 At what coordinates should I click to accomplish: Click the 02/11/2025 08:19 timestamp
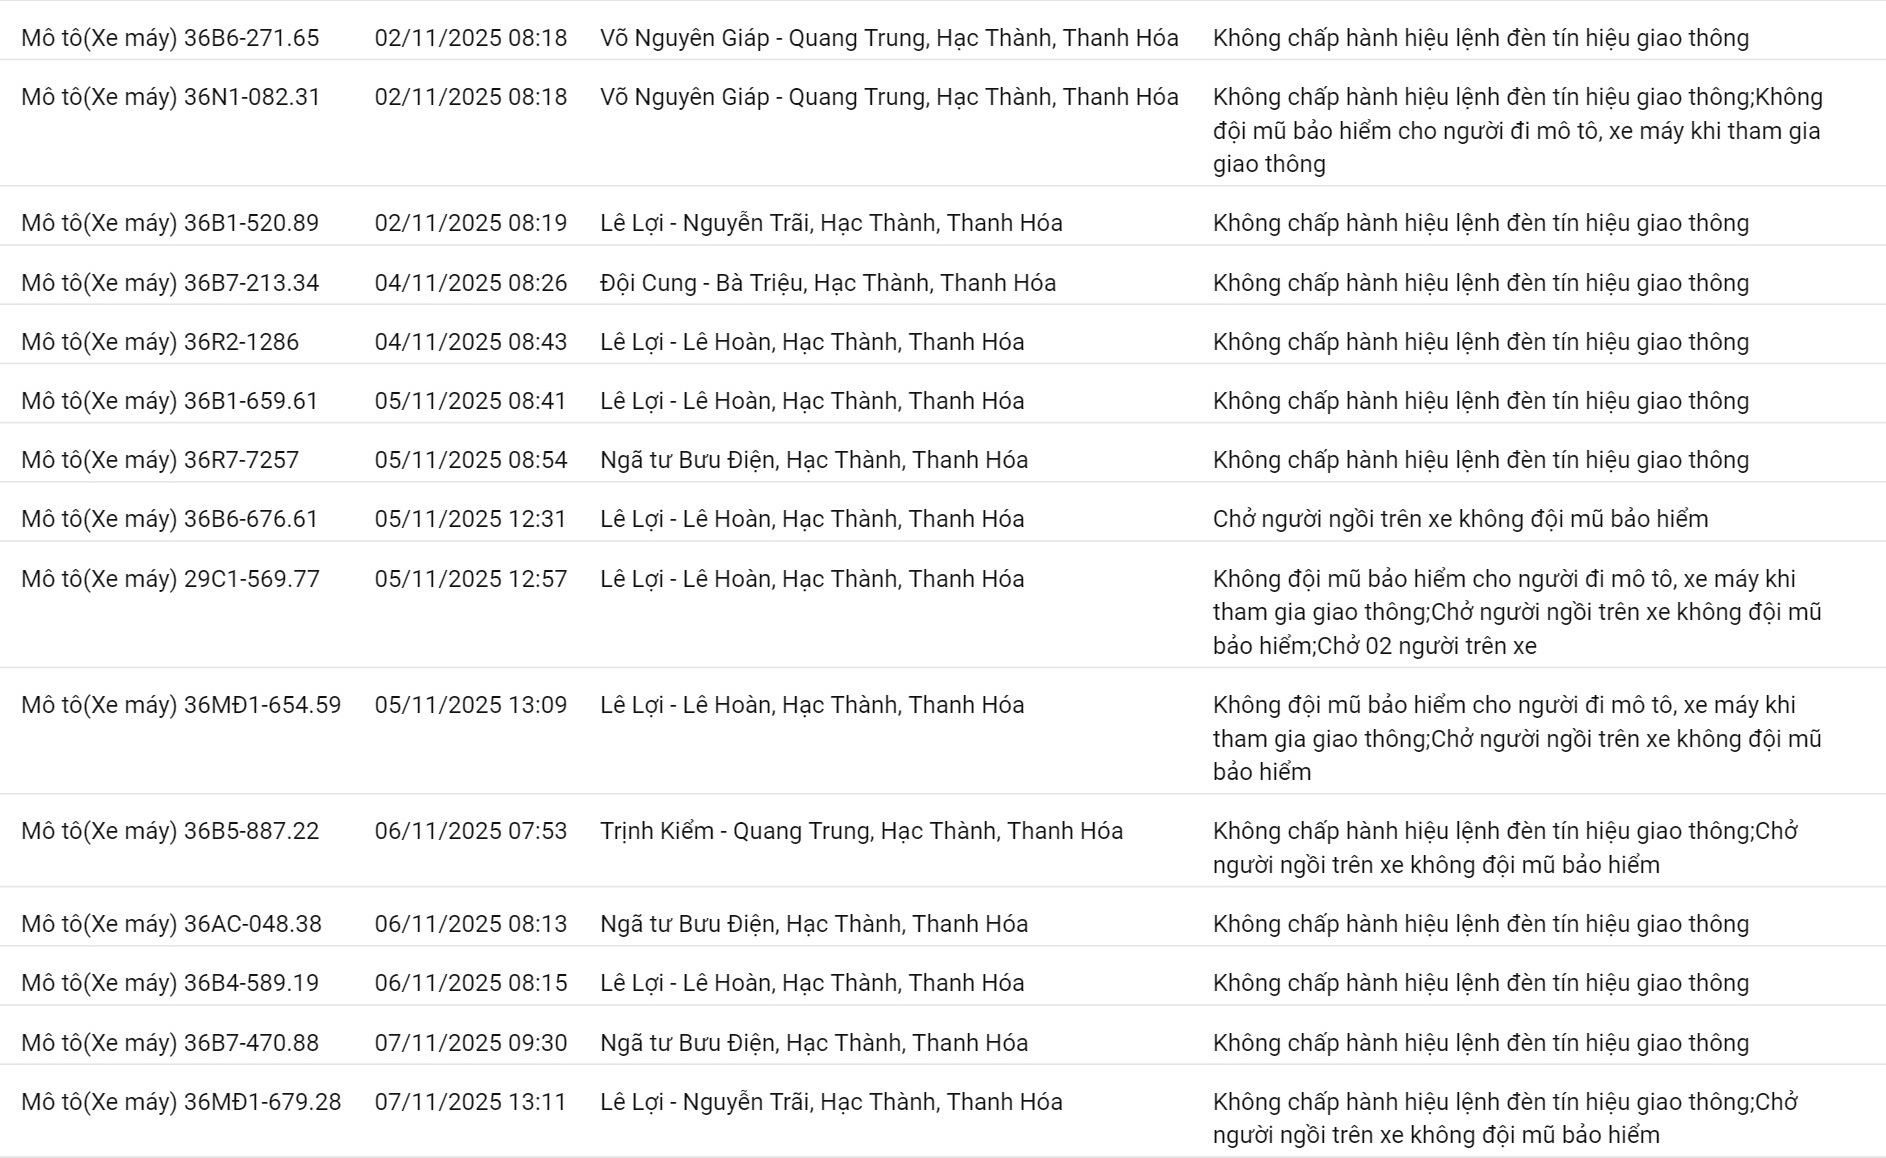[470, 223]
